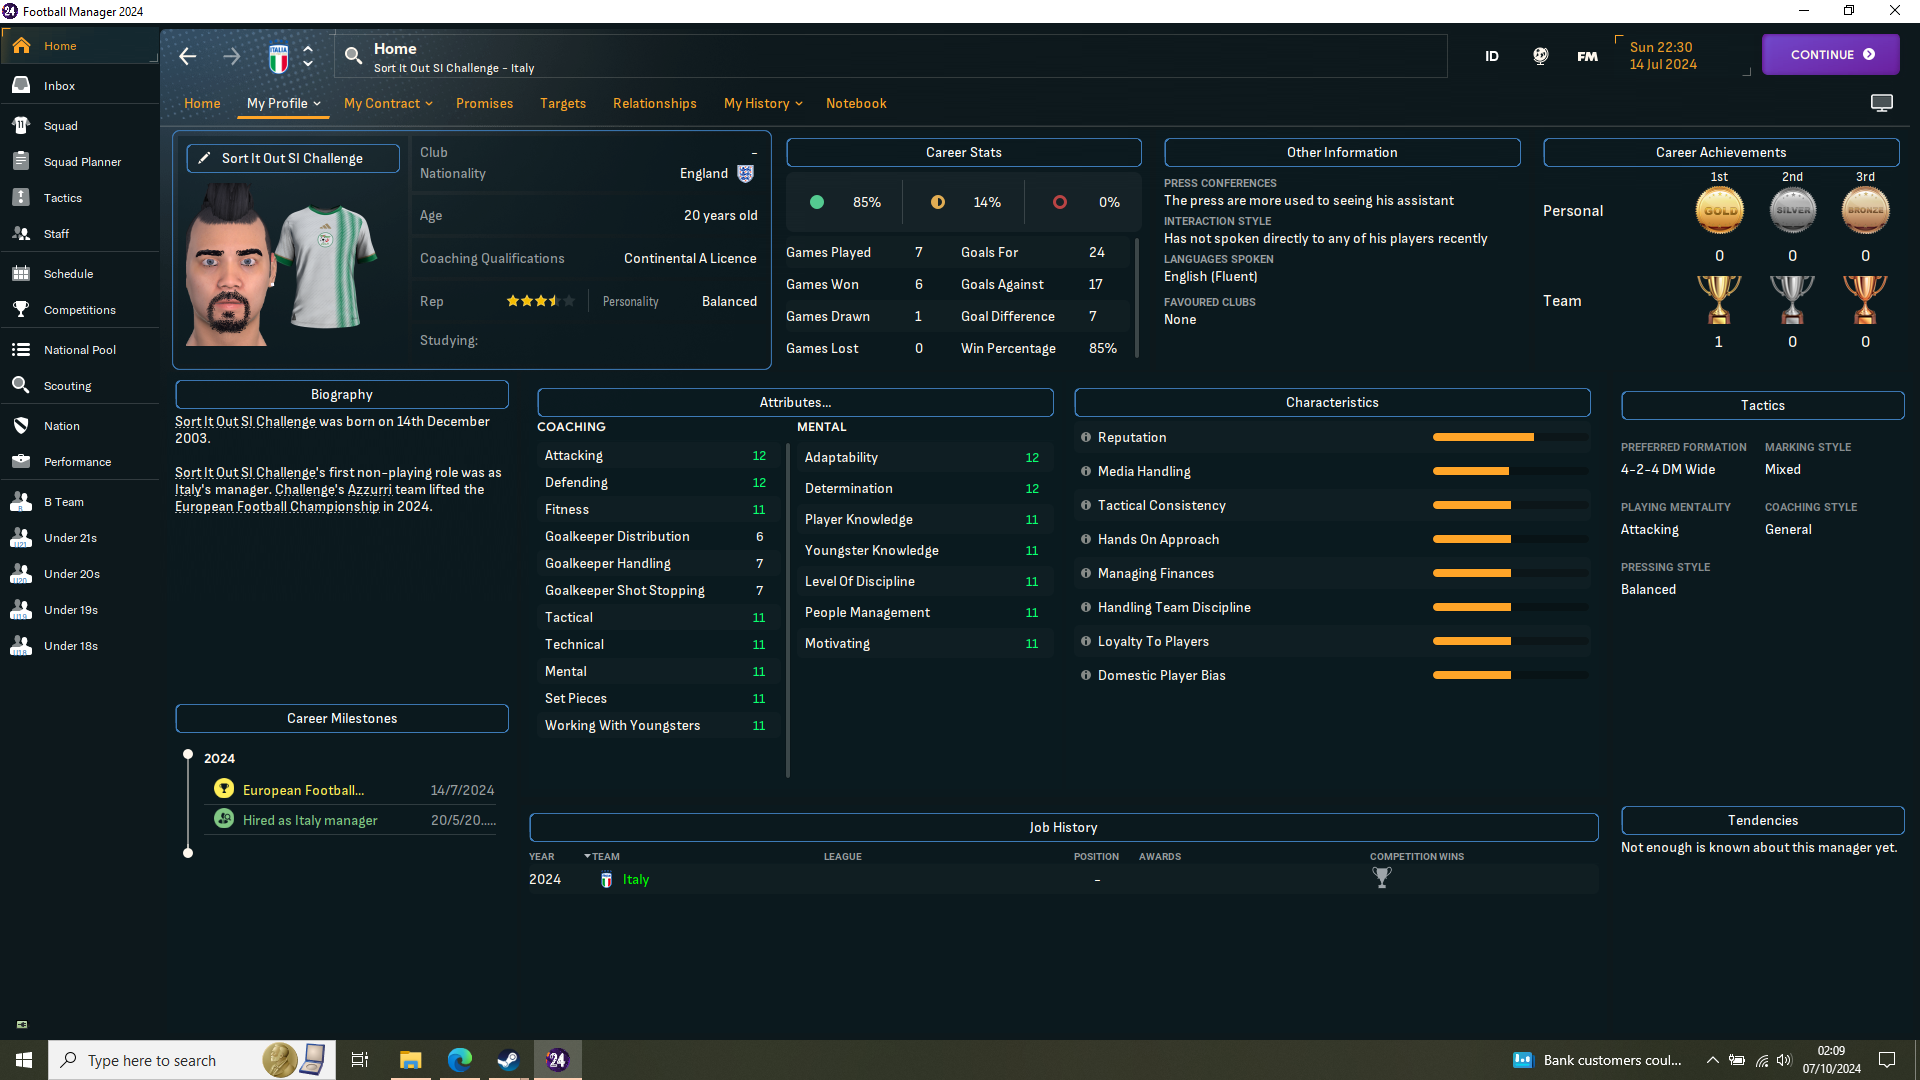1920x1080 pixels.
Task: Open B Team sidebar icon
Action: coord(21,502)
